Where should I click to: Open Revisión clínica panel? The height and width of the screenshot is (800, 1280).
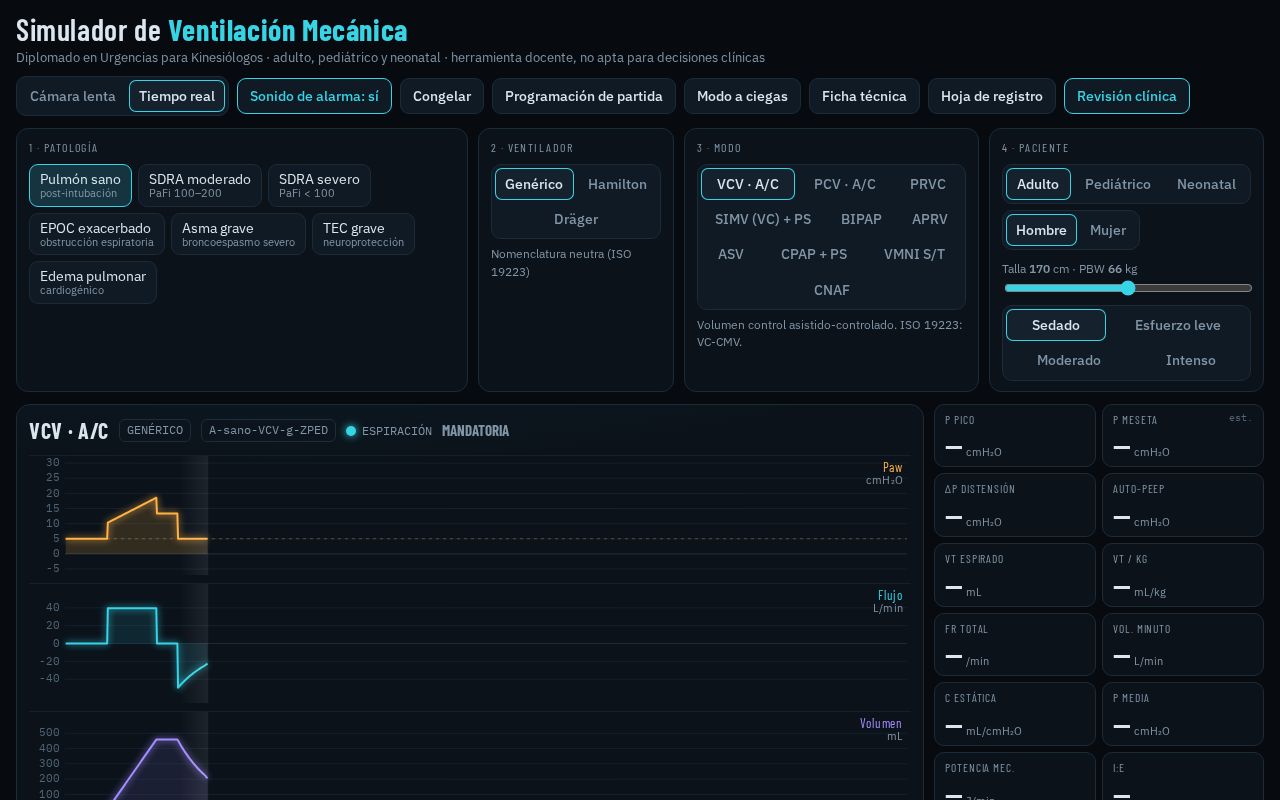click(1127, 96)
